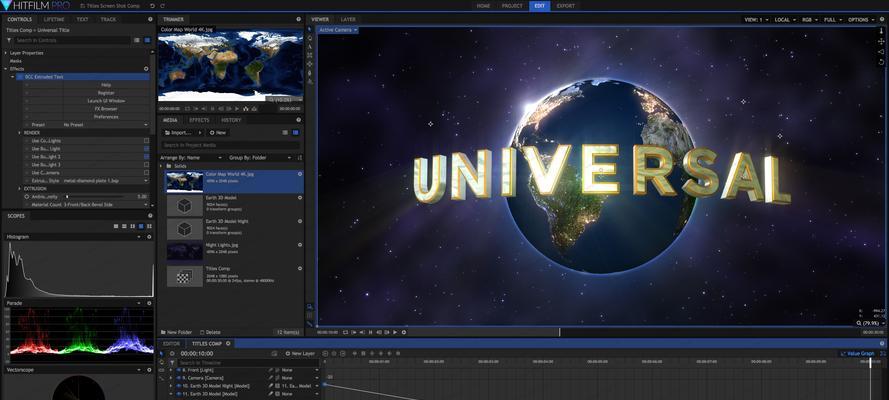This screenshot has height=400, width=889.
Task: Toggle visibility of Earth 3D Model Night layer
Action: pyautogui.click(x=178, y=386)
